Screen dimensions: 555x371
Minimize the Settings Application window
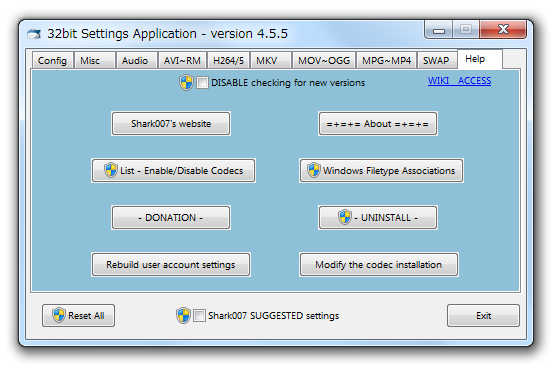[439, 30]
